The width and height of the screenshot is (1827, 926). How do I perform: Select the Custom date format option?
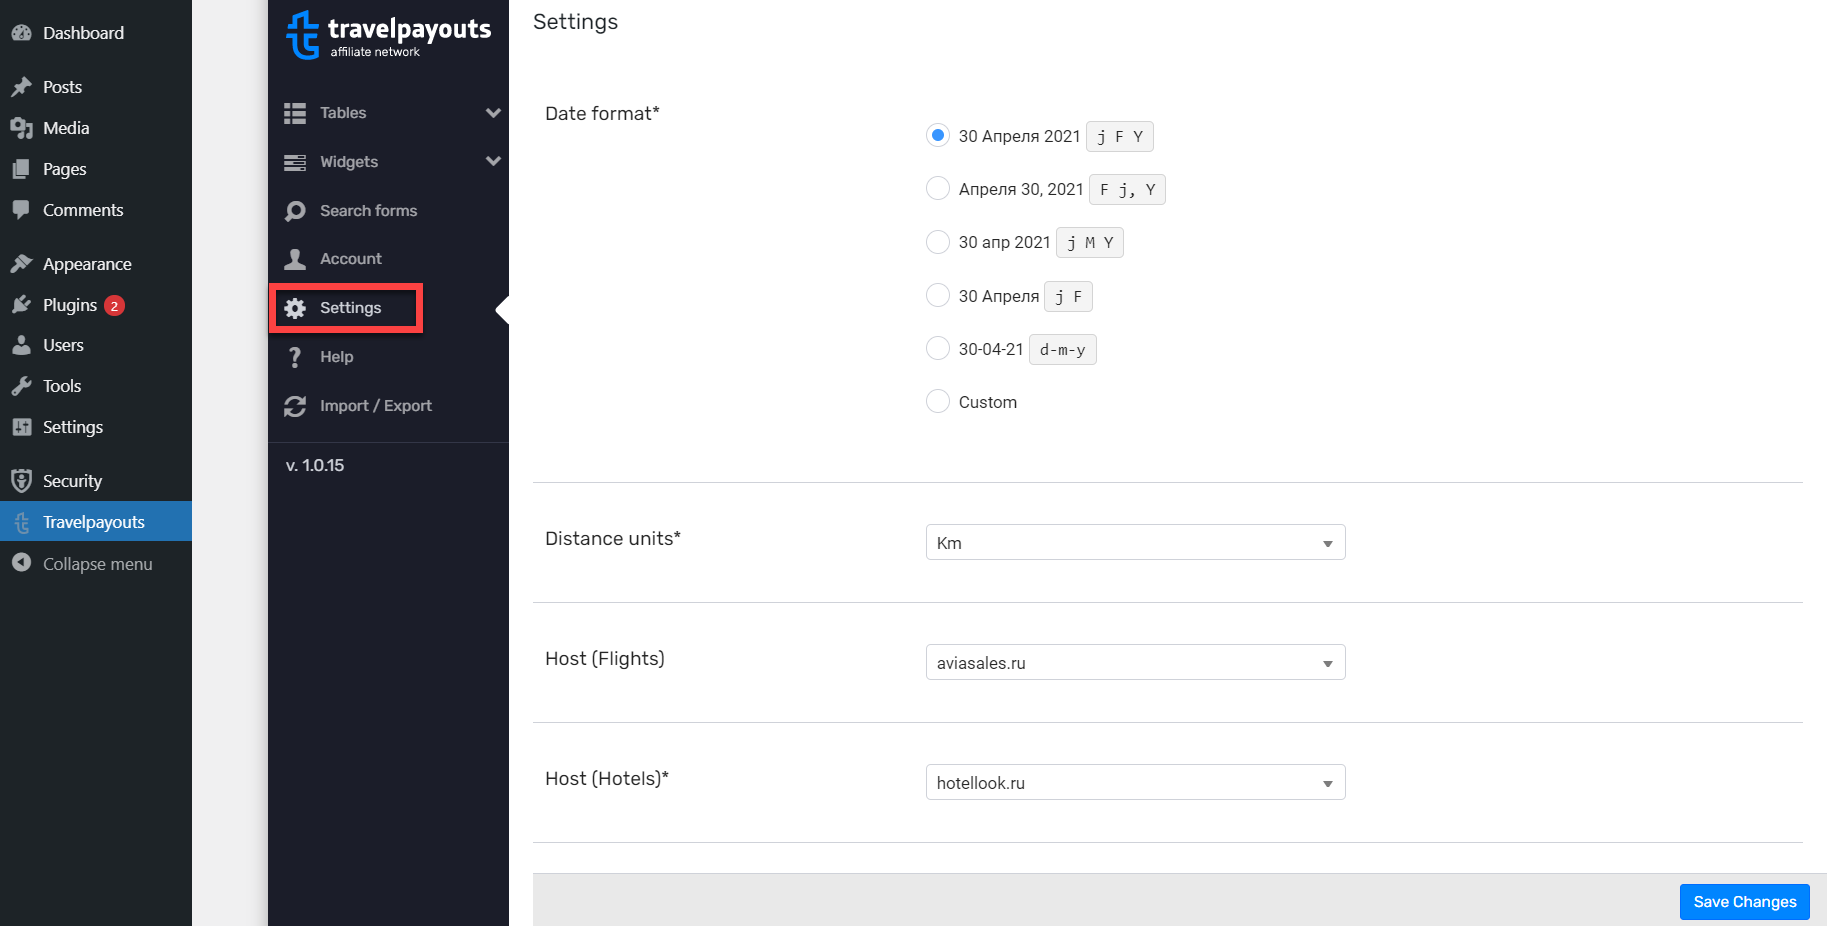pos(938,401)
